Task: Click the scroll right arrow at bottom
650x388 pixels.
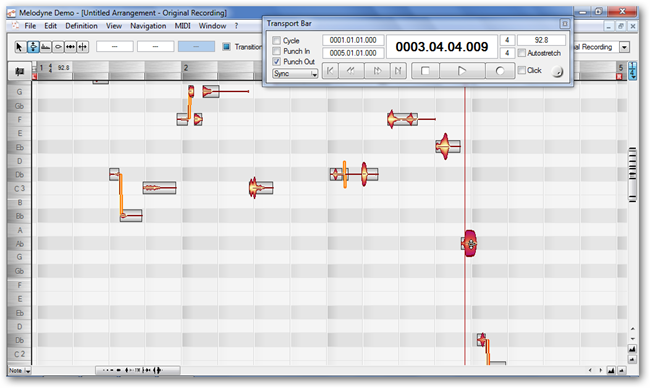Action: pyautogui.click(x=600, y=370)
